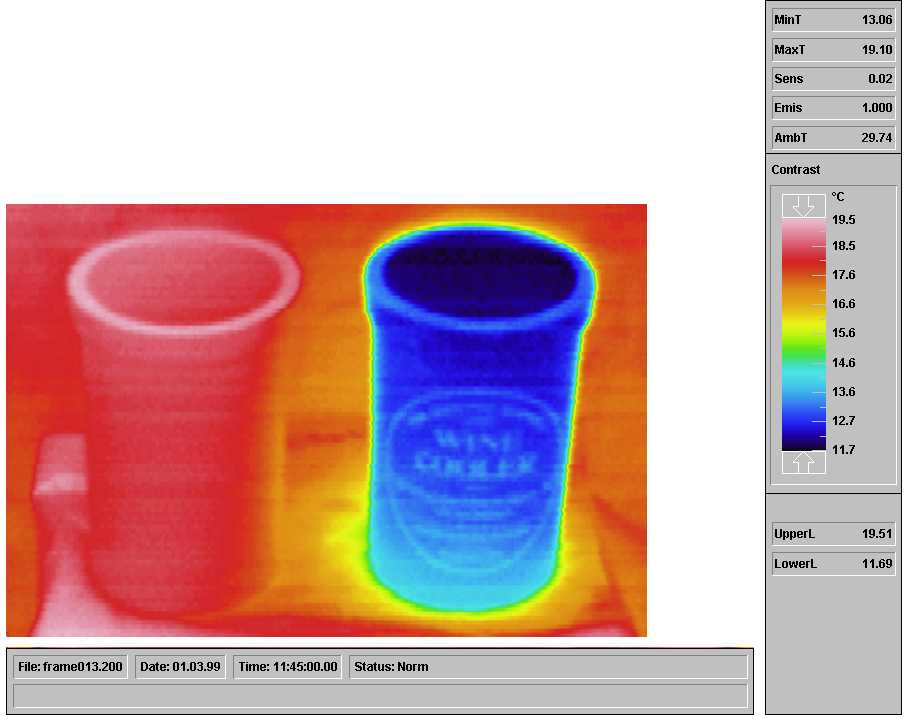This screenshot has width=905, height=719.
Task: Click the Contrast label
Action: [x=795, y=170]
